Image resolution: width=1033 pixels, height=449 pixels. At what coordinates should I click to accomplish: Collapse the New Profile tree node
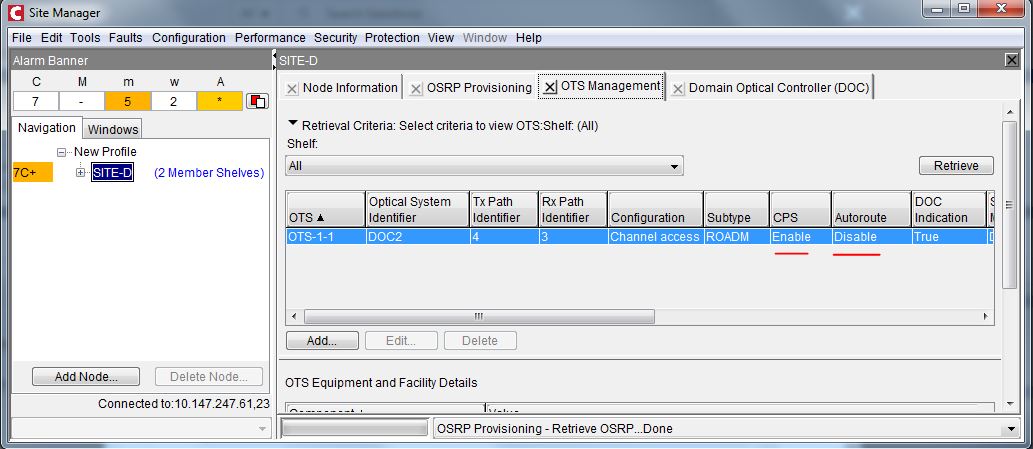point(61,152)
